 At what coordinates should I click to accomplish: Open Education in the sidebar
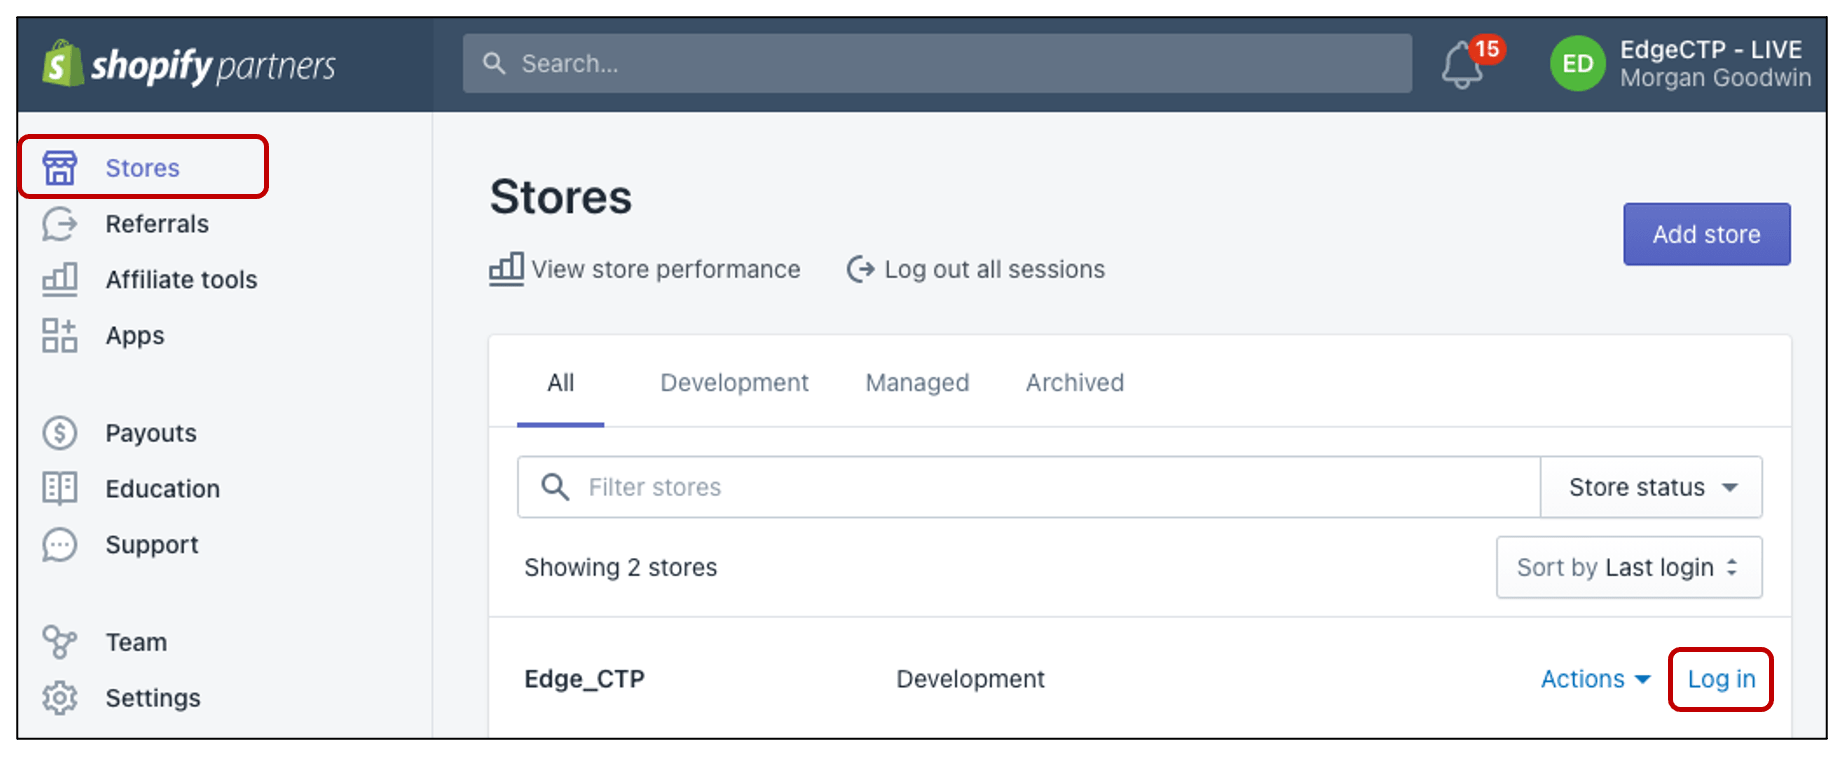[162, 488]
